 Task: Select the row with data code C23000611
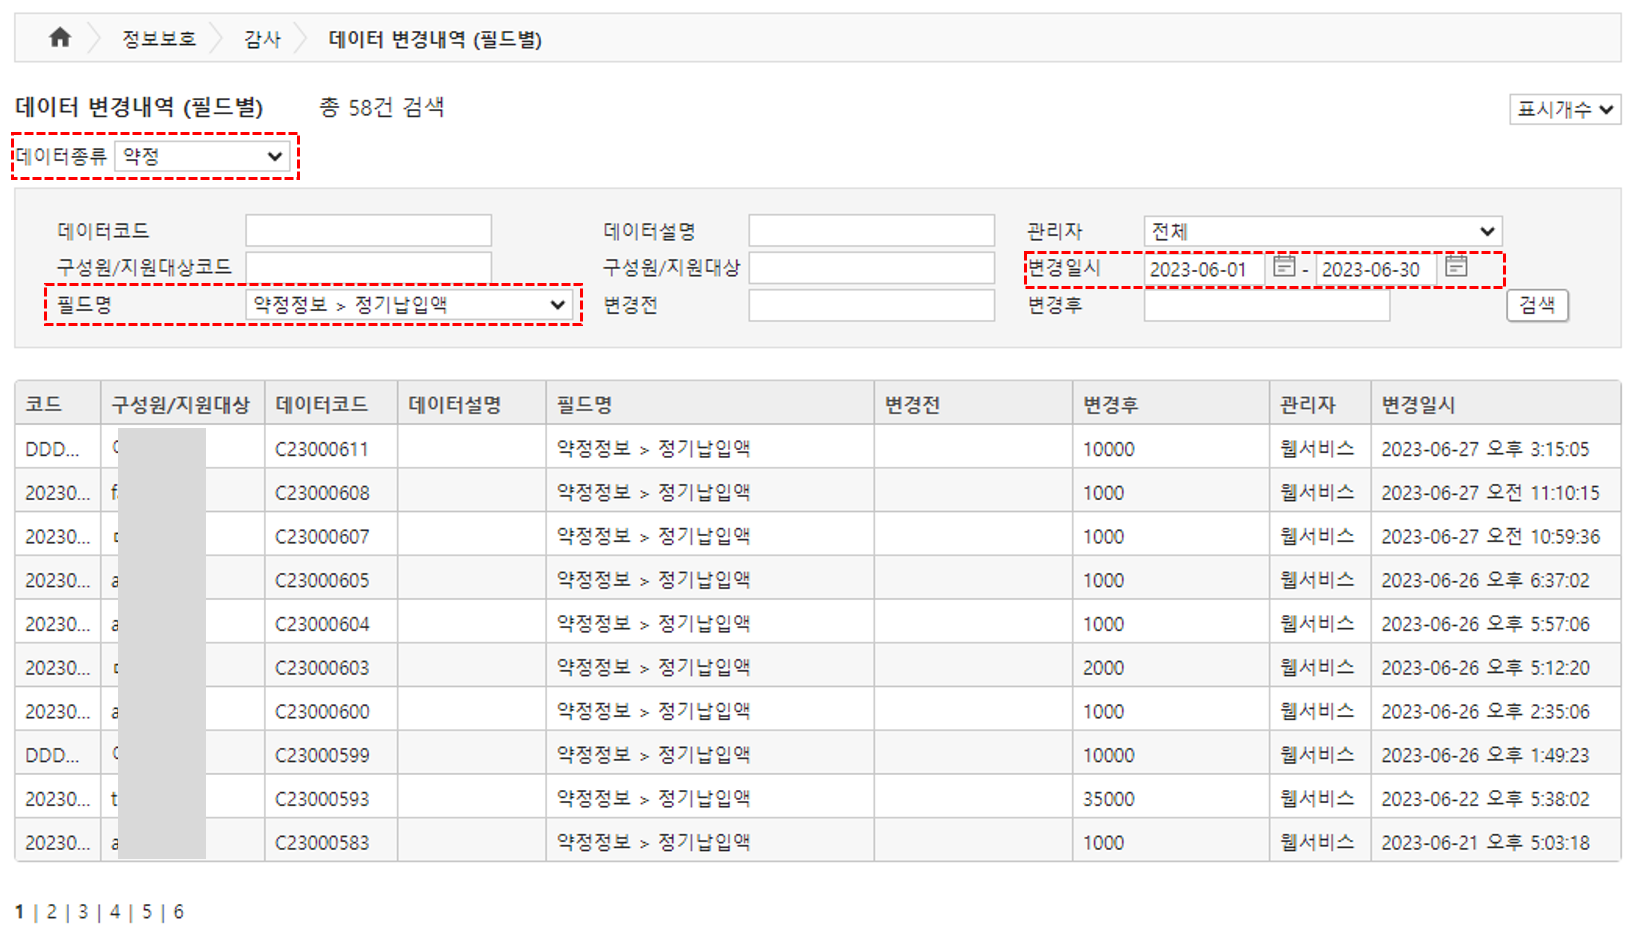pos(322,449)
